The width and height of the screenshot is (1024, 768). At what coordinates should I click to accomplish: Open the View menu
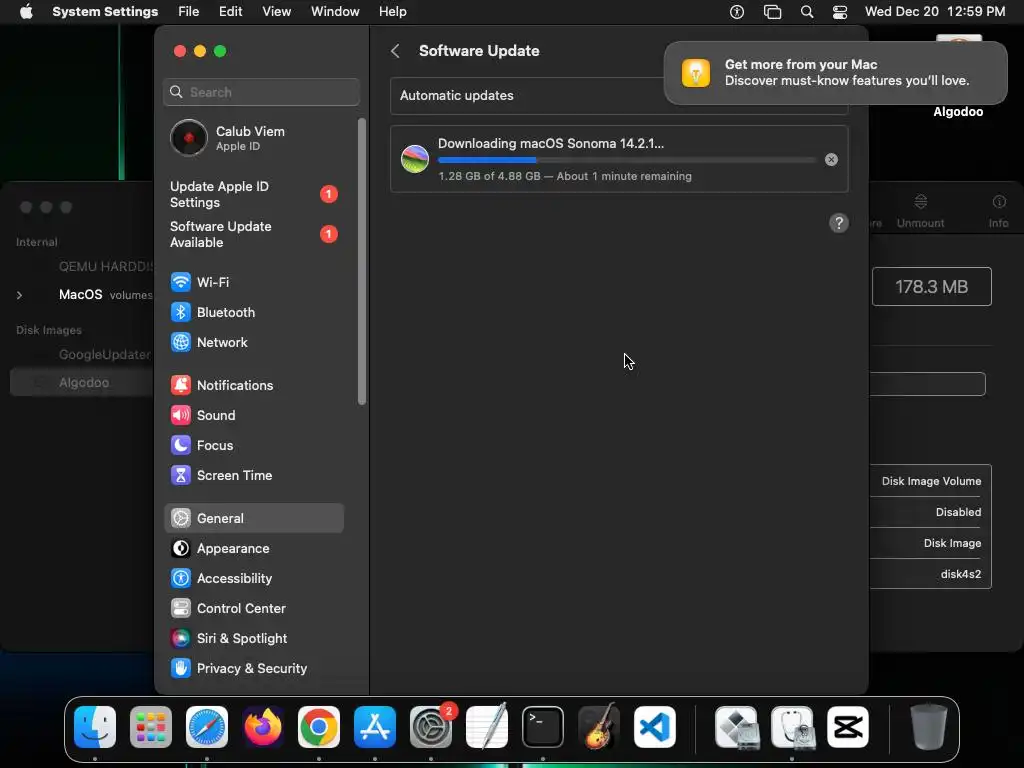tap(276, 12)
